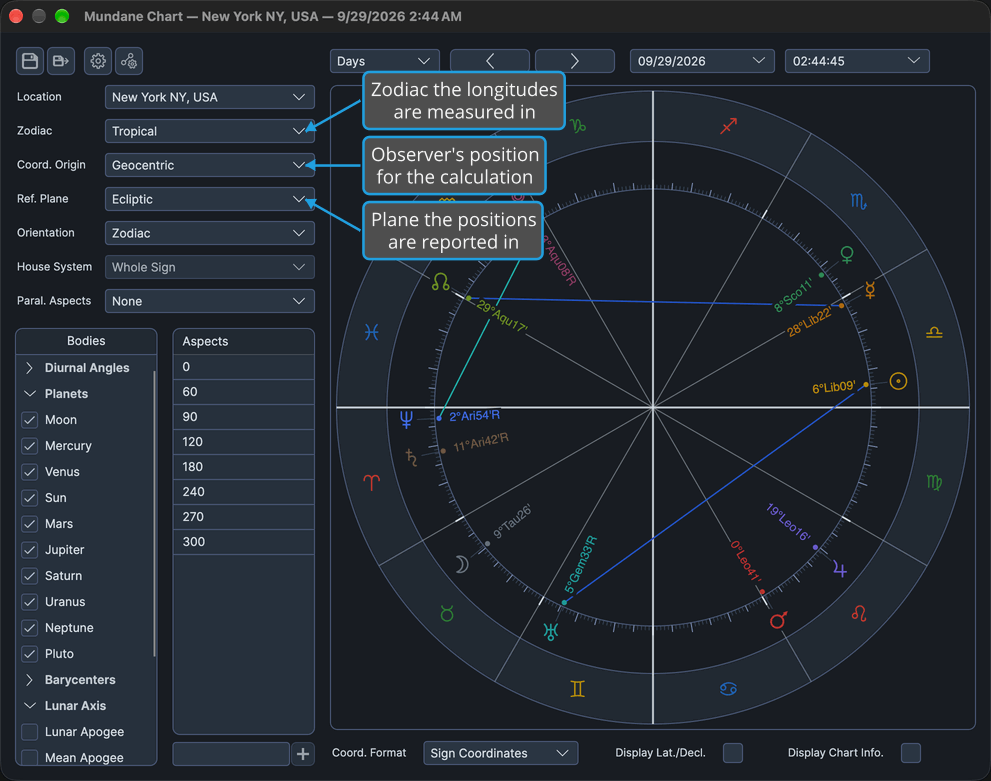The image size is (991, 781).
Task: Click the Sun glyph in chart
Action: 898,381
